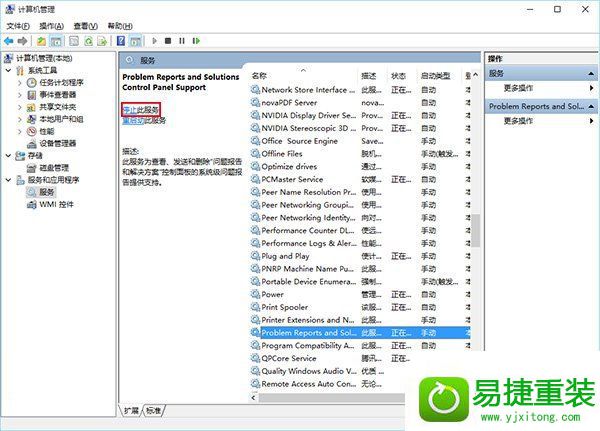Viewport: 600px width, 431px height.
Task: Click vertical scrollbar thumb in services list
Action: (475, 230)
